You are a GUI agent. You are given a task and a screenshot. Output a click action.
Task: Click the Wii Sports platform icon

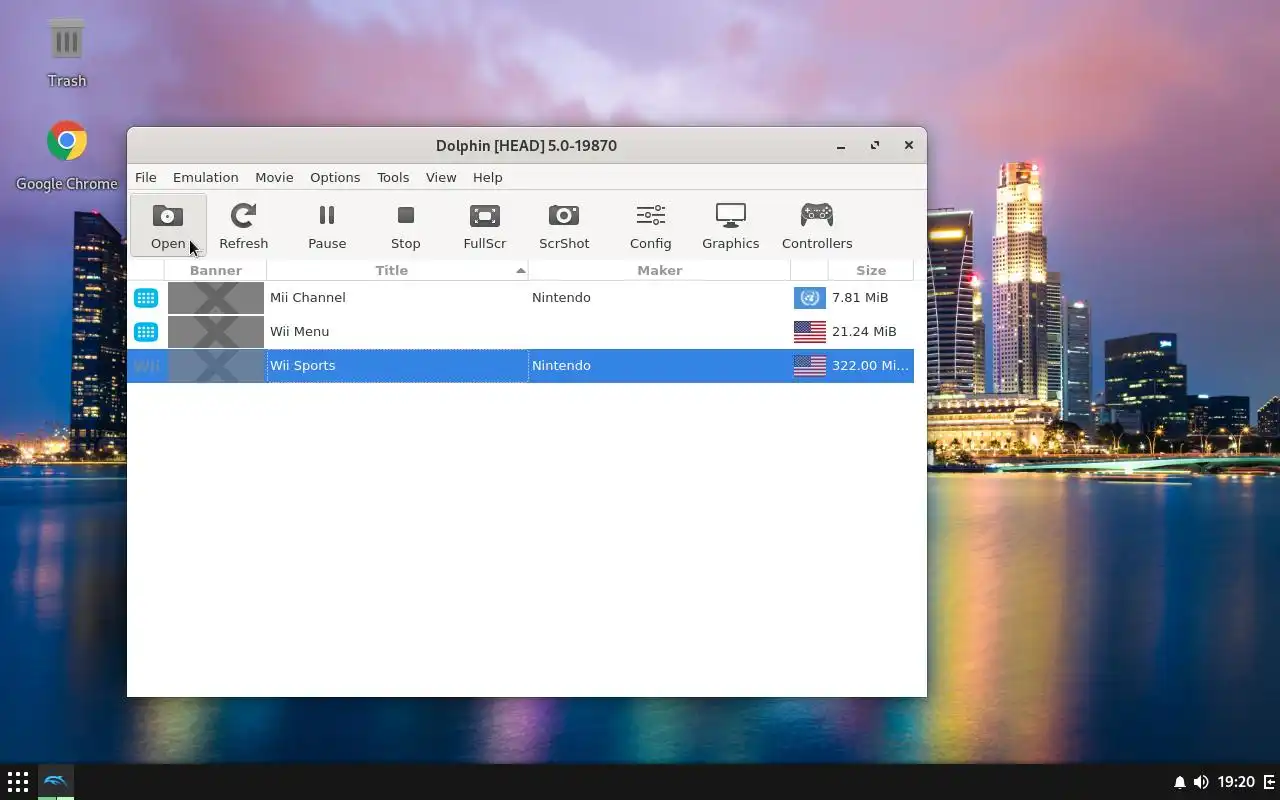(146, 366)
